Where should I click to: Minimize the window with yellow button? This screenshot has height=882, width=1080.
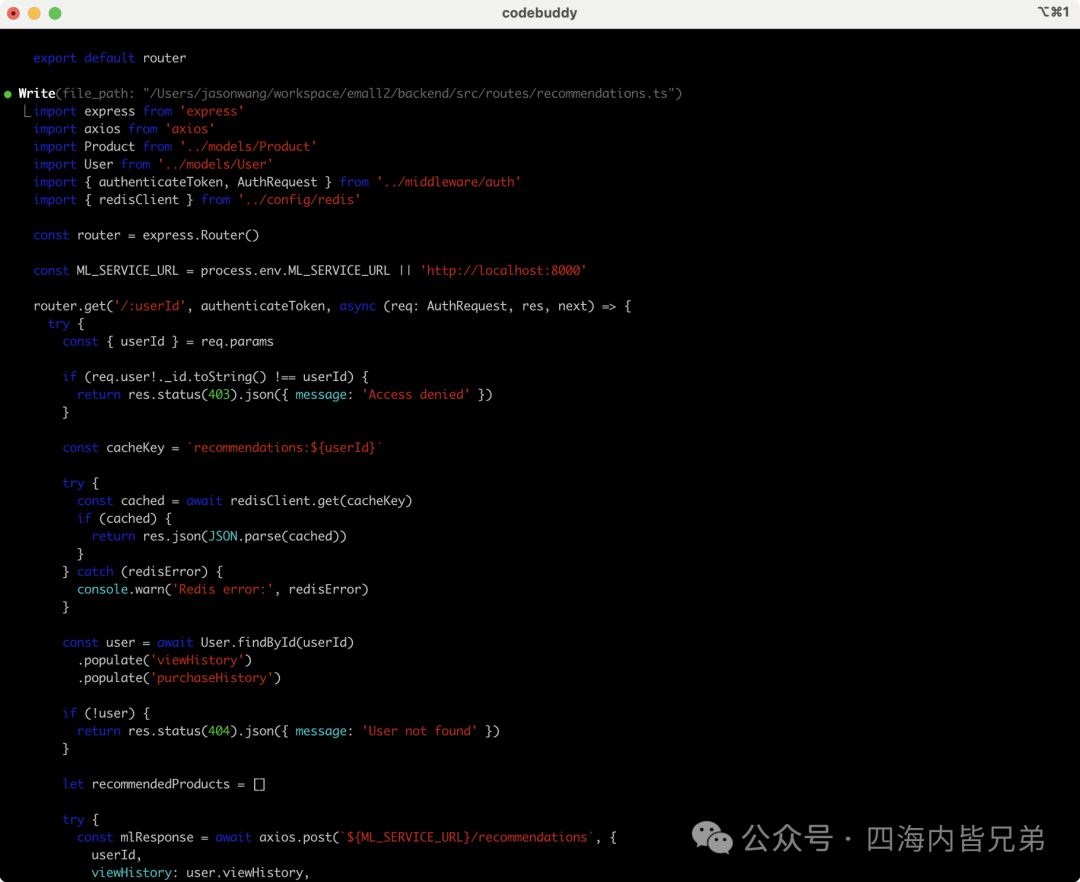[34, 13]
